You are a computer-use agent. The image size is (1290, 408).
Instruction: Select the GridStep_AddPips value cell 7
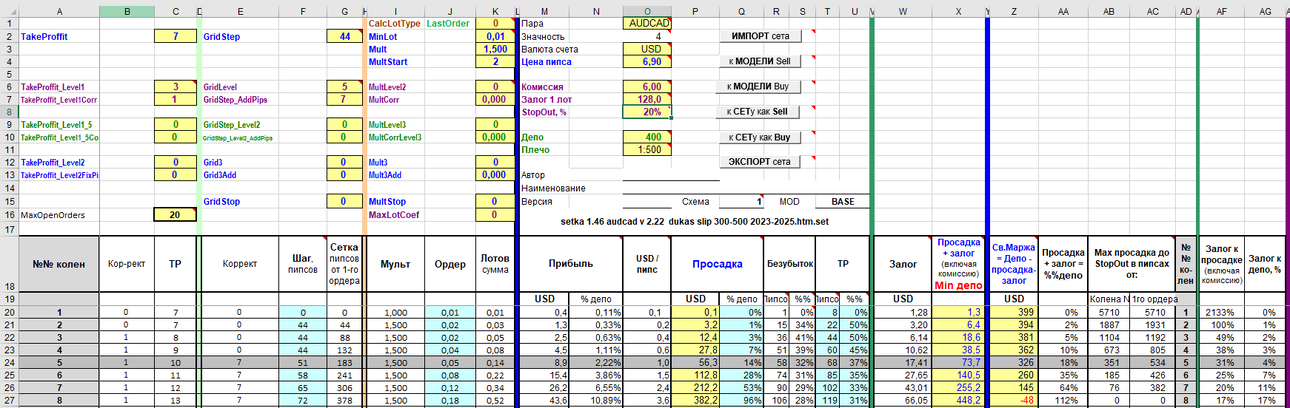click(344, 99)
